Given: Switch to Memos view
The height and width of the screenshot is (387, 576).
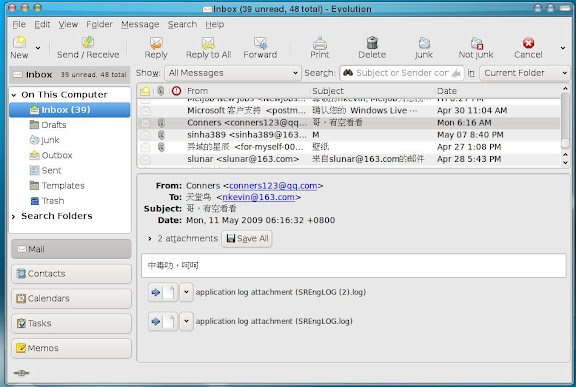Looking at the screenshot, I should [x=71, y=348].
